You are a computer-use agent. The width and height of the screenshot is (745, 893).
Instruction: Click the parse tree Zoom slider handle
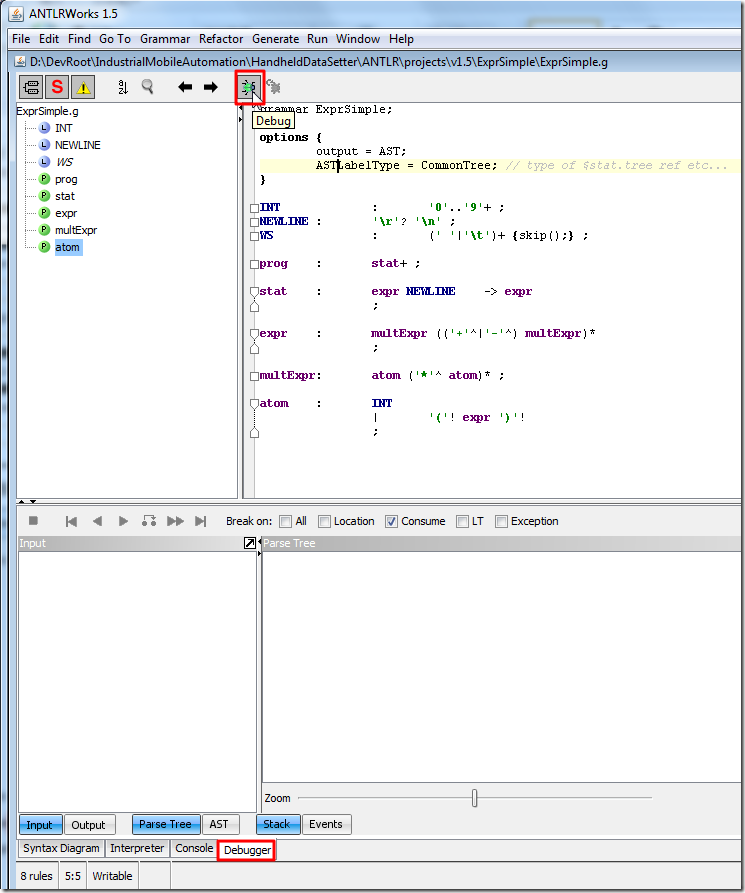[x=474, y=798]
